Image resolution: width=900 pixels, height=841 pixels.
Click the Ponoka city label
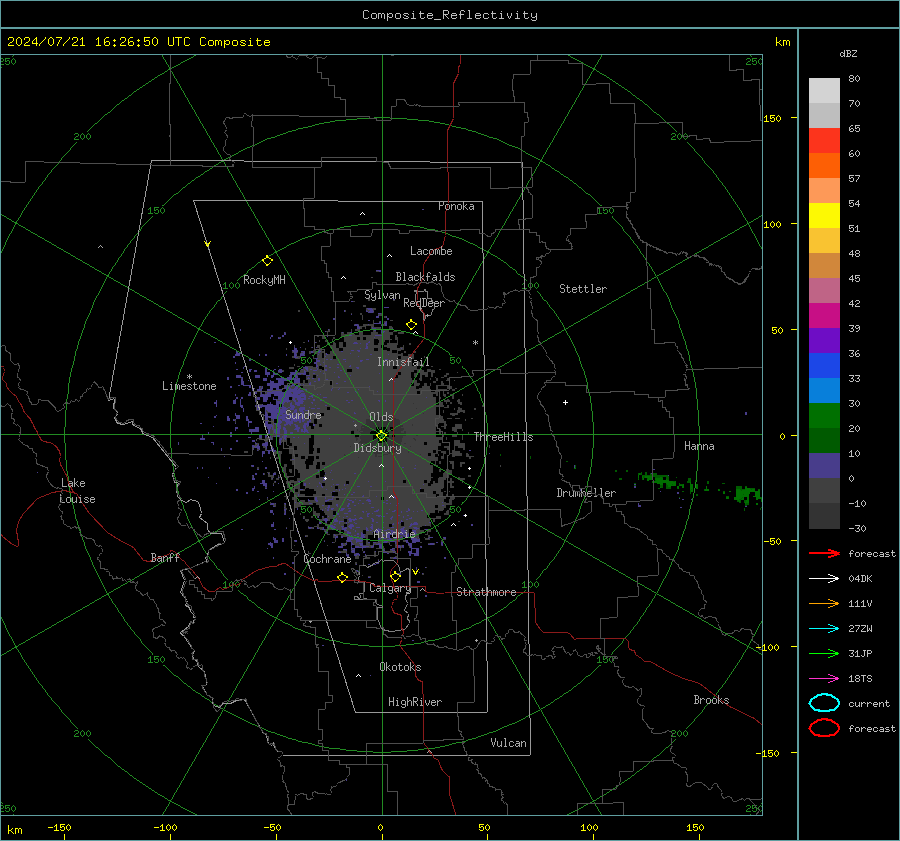(x=456, y=206)
